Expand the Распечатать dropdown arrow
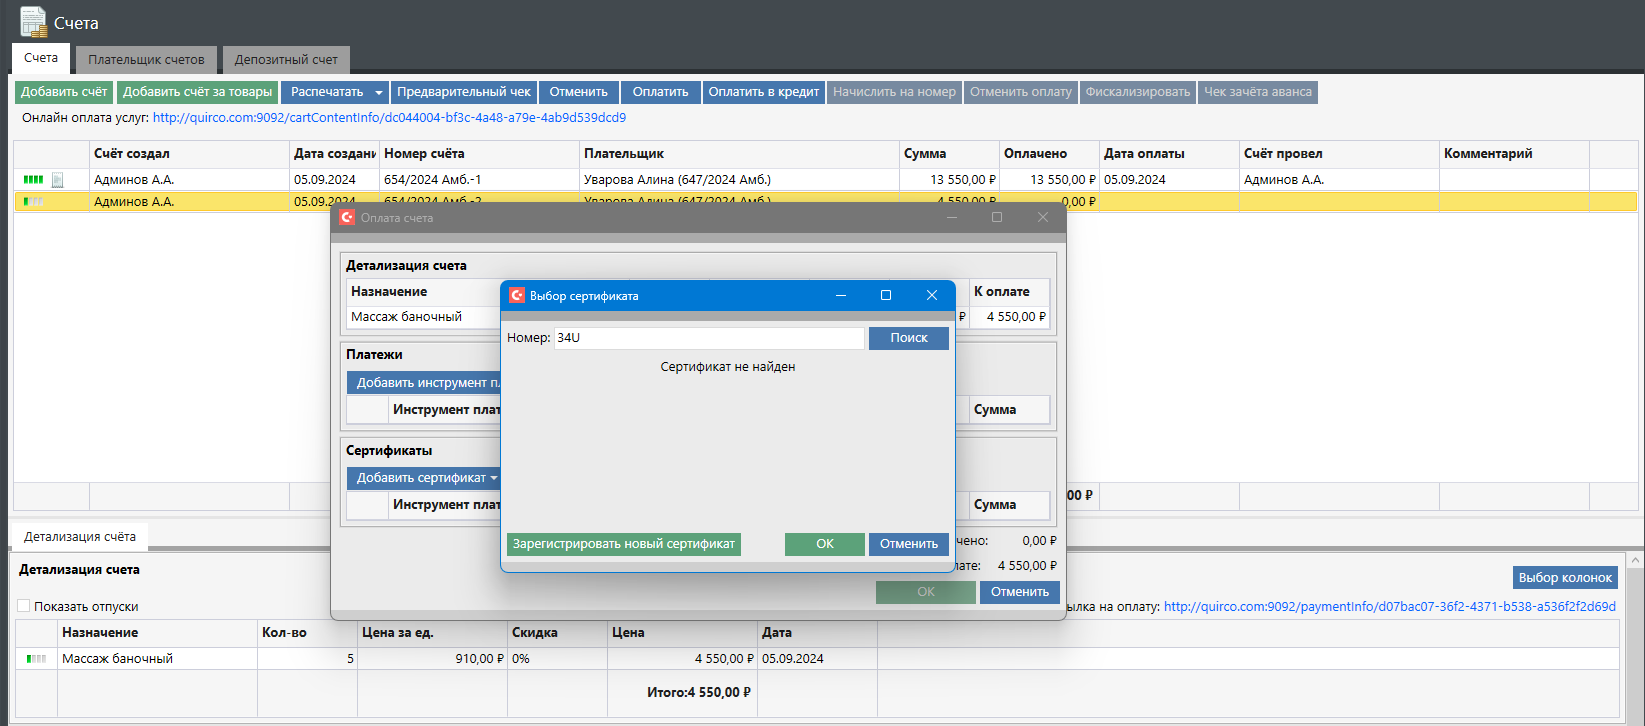Screen dimensions: 1645x726 click(378, 93)
